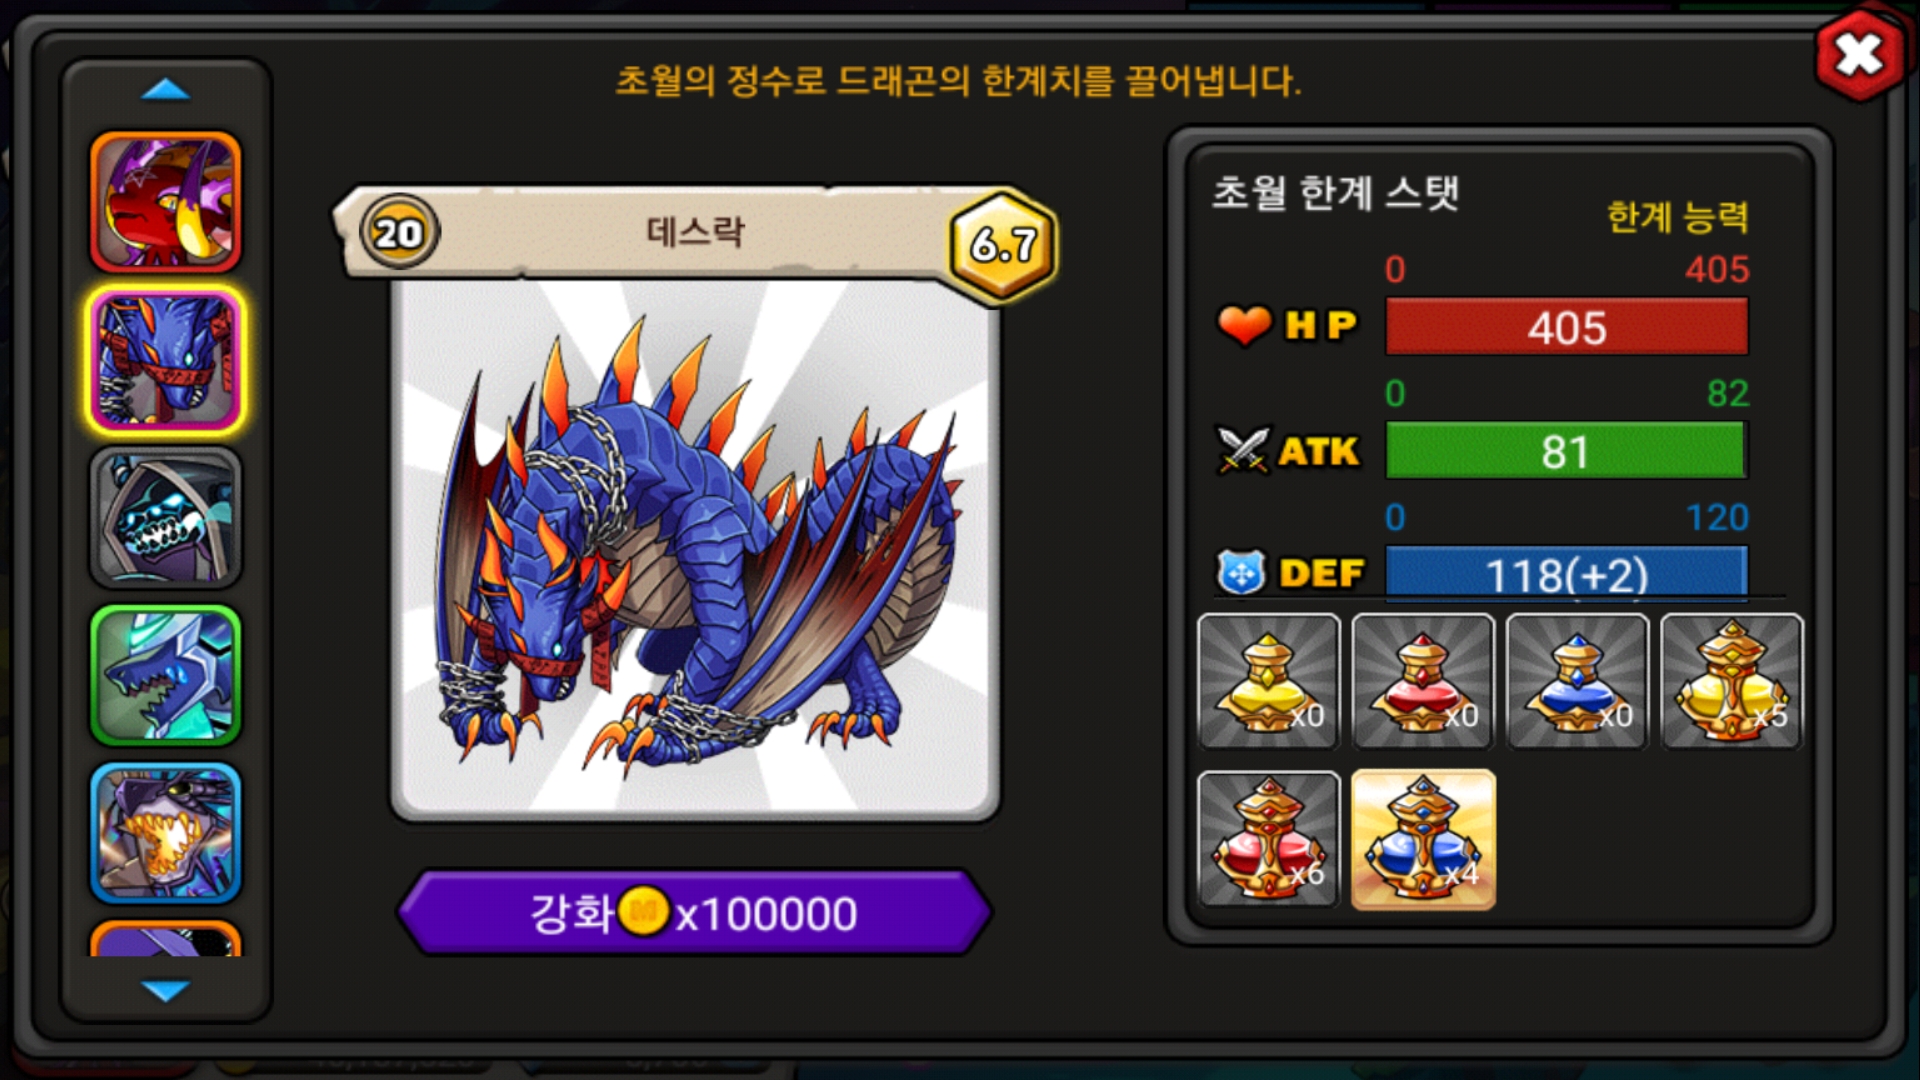Image resolution: width=1920 pixels, height=1080 pixels.
Task: Click the red HP bar showing 405
Action: (1566, 327)
